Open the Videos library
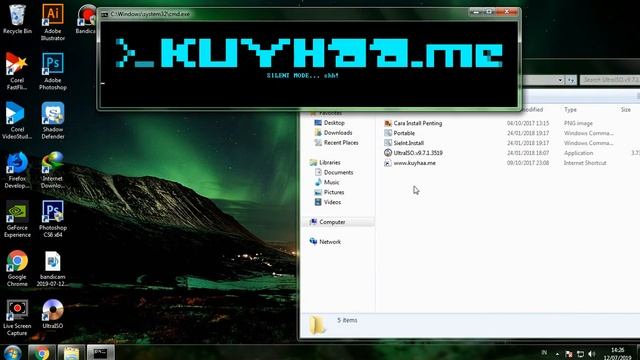Viewport: 640px width, 360px height. (x=328, y=202)
